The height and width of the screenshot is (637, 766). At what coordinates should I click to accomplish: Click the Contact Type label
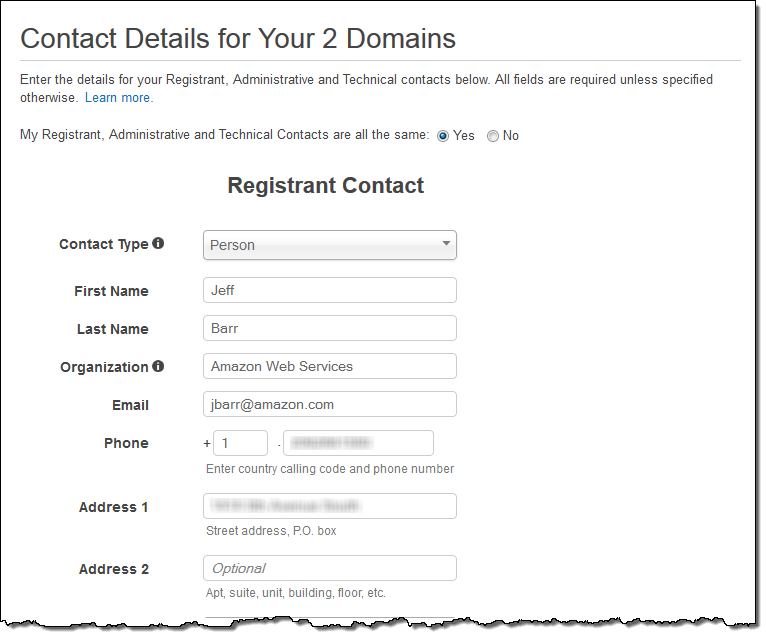pyautogui.click(x=103, y=244)
